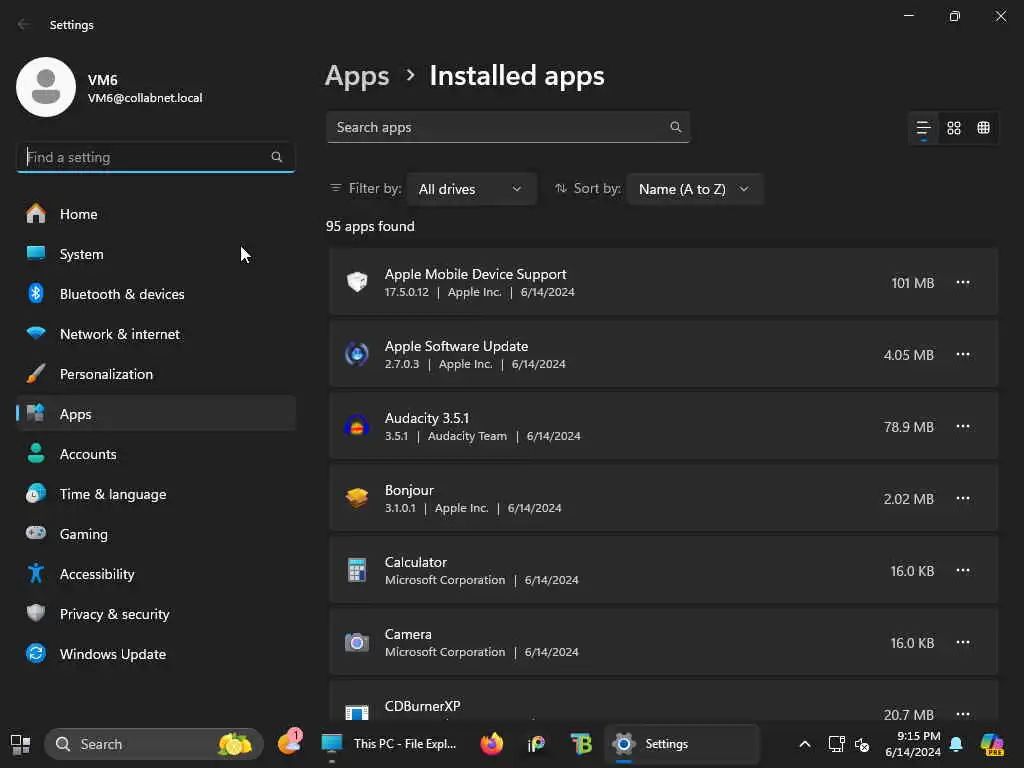This screenshot has height=768, width=1024.
Task: Open the Sort by Name dropdown
Action: [x=694, y=189]
